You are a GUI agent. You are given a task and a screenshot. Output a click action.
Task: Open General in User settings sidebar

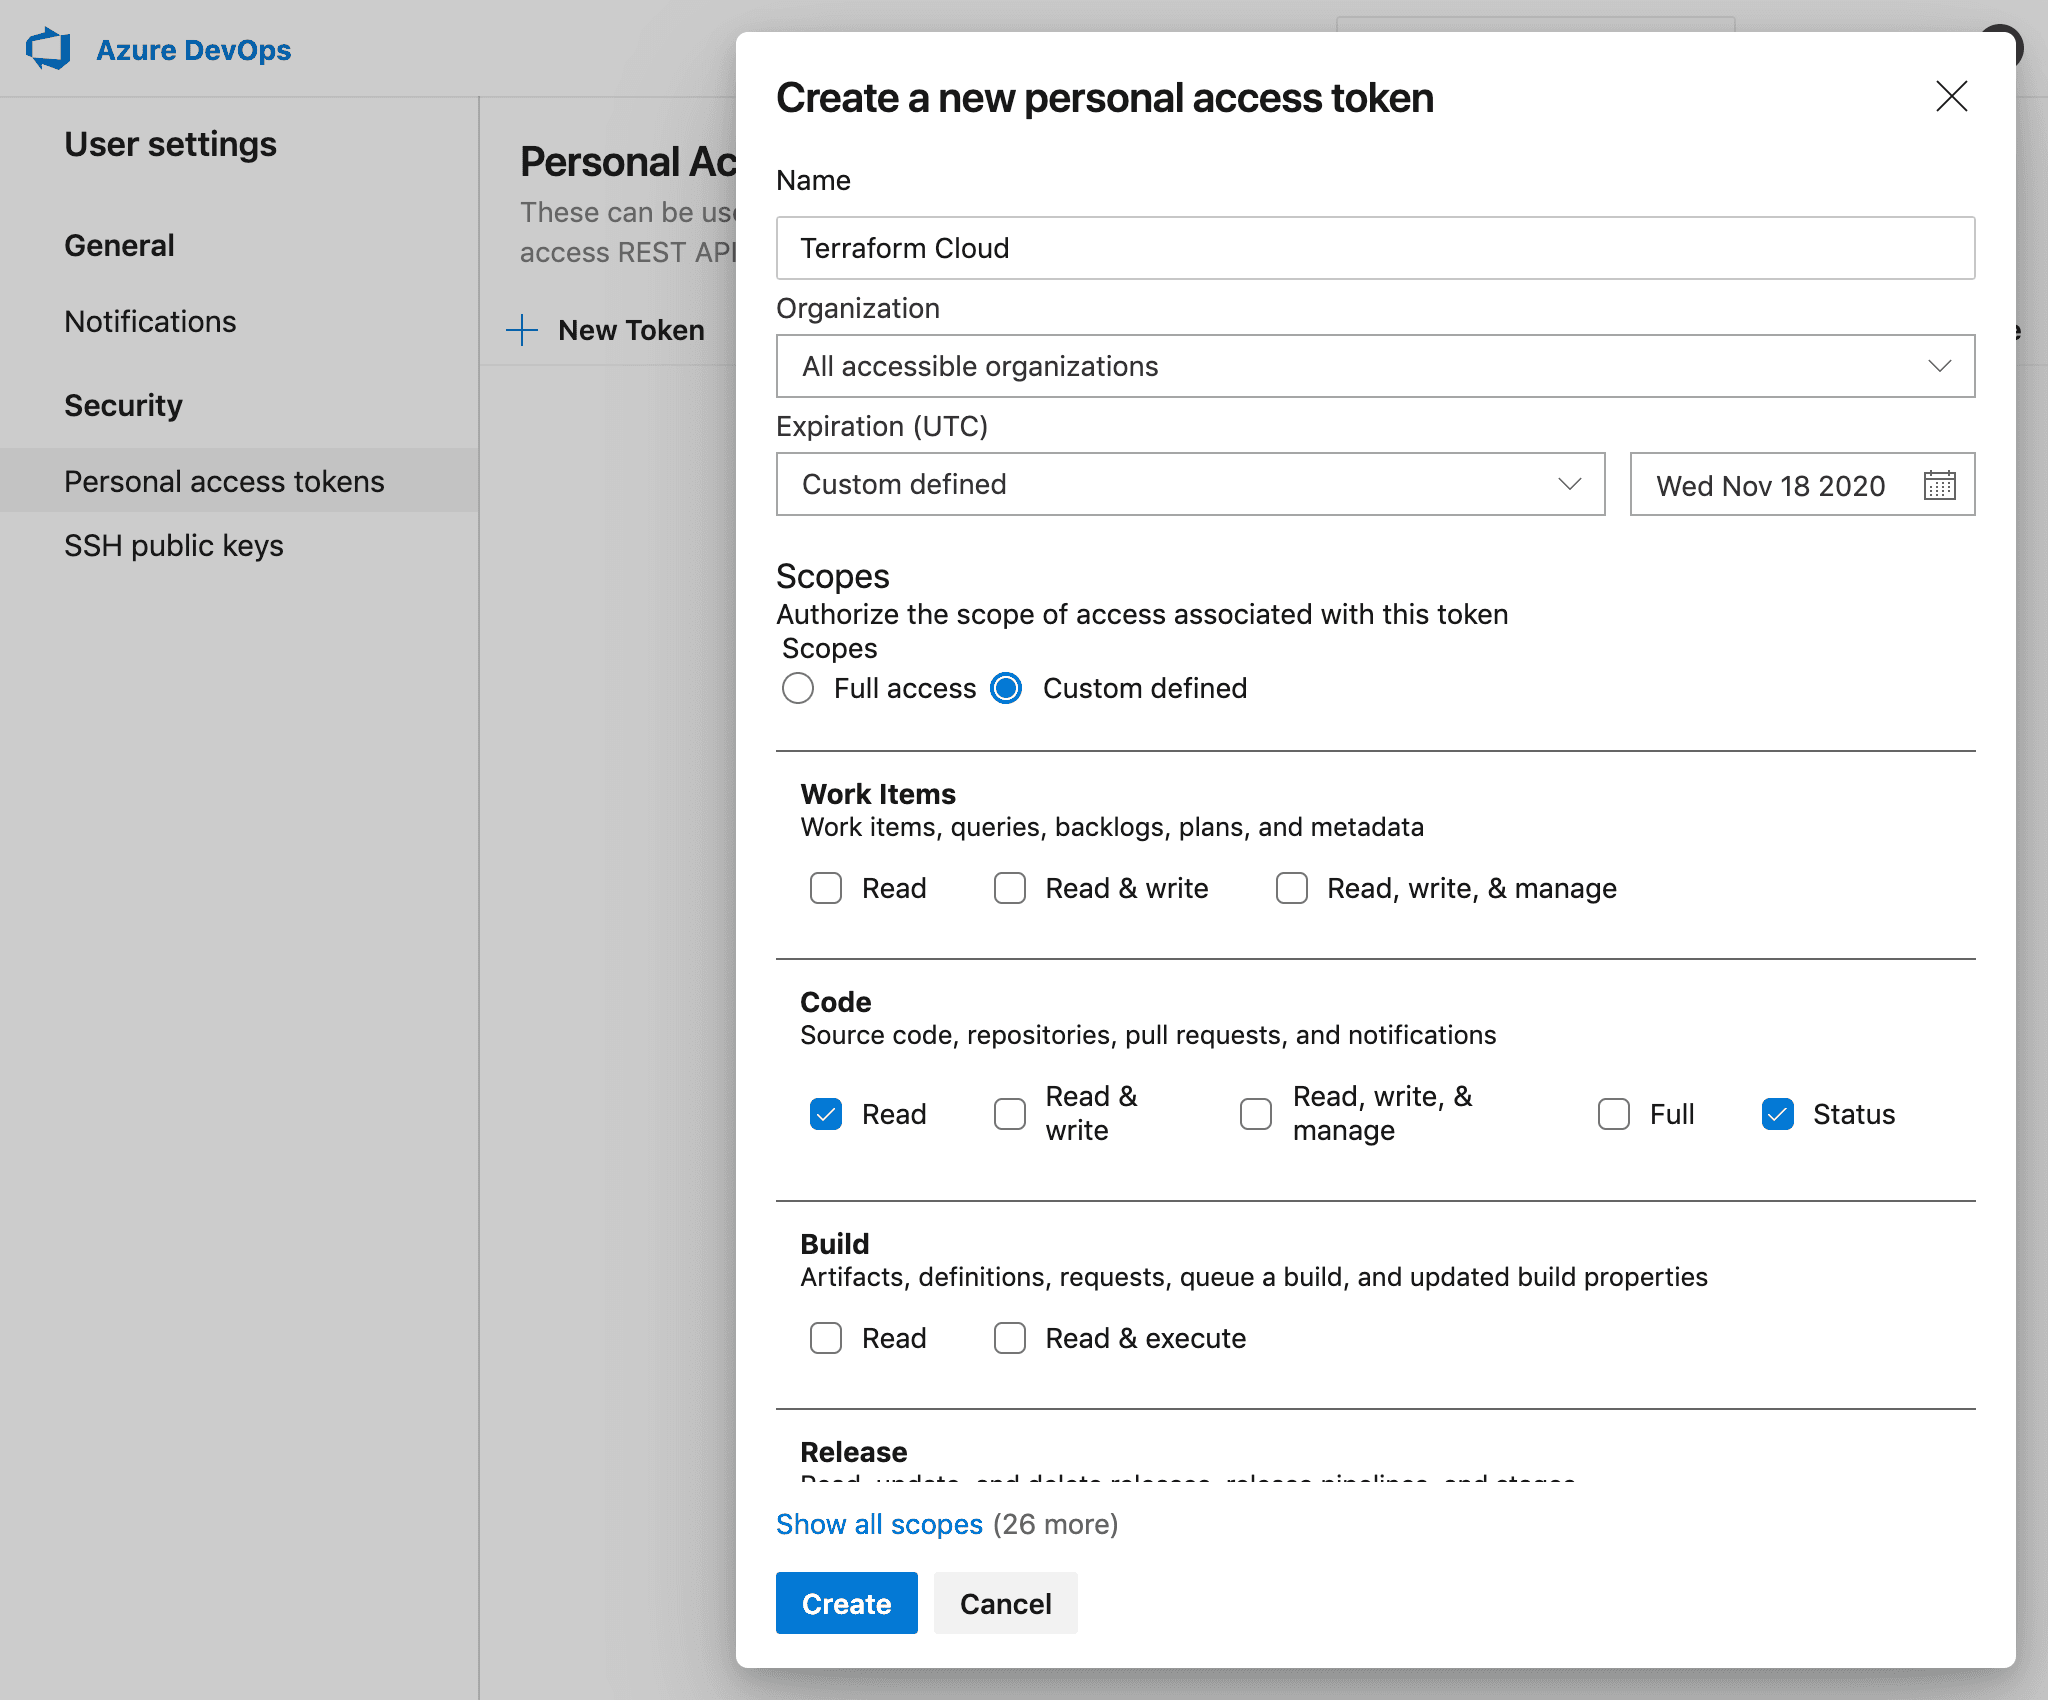(119, 245)
